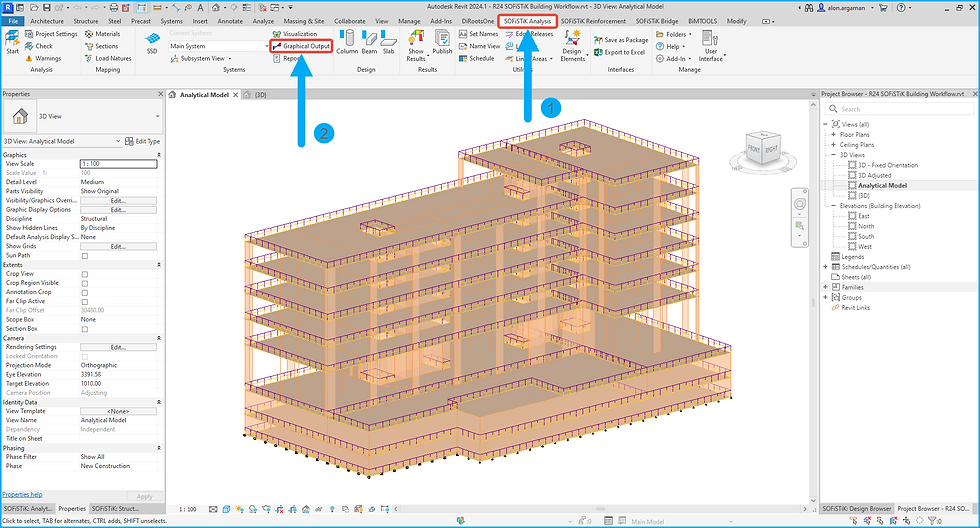This screenshot has height=528, width=980.
Task: Open Set Names utility
Action: 479,34
